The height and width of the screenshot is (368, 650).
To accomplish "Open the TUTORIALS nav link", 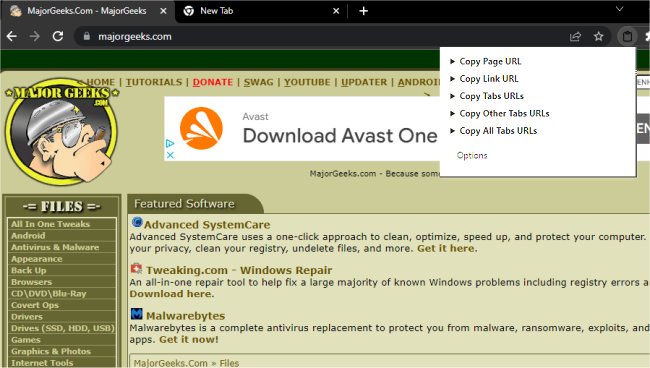I will pos(154,82).
